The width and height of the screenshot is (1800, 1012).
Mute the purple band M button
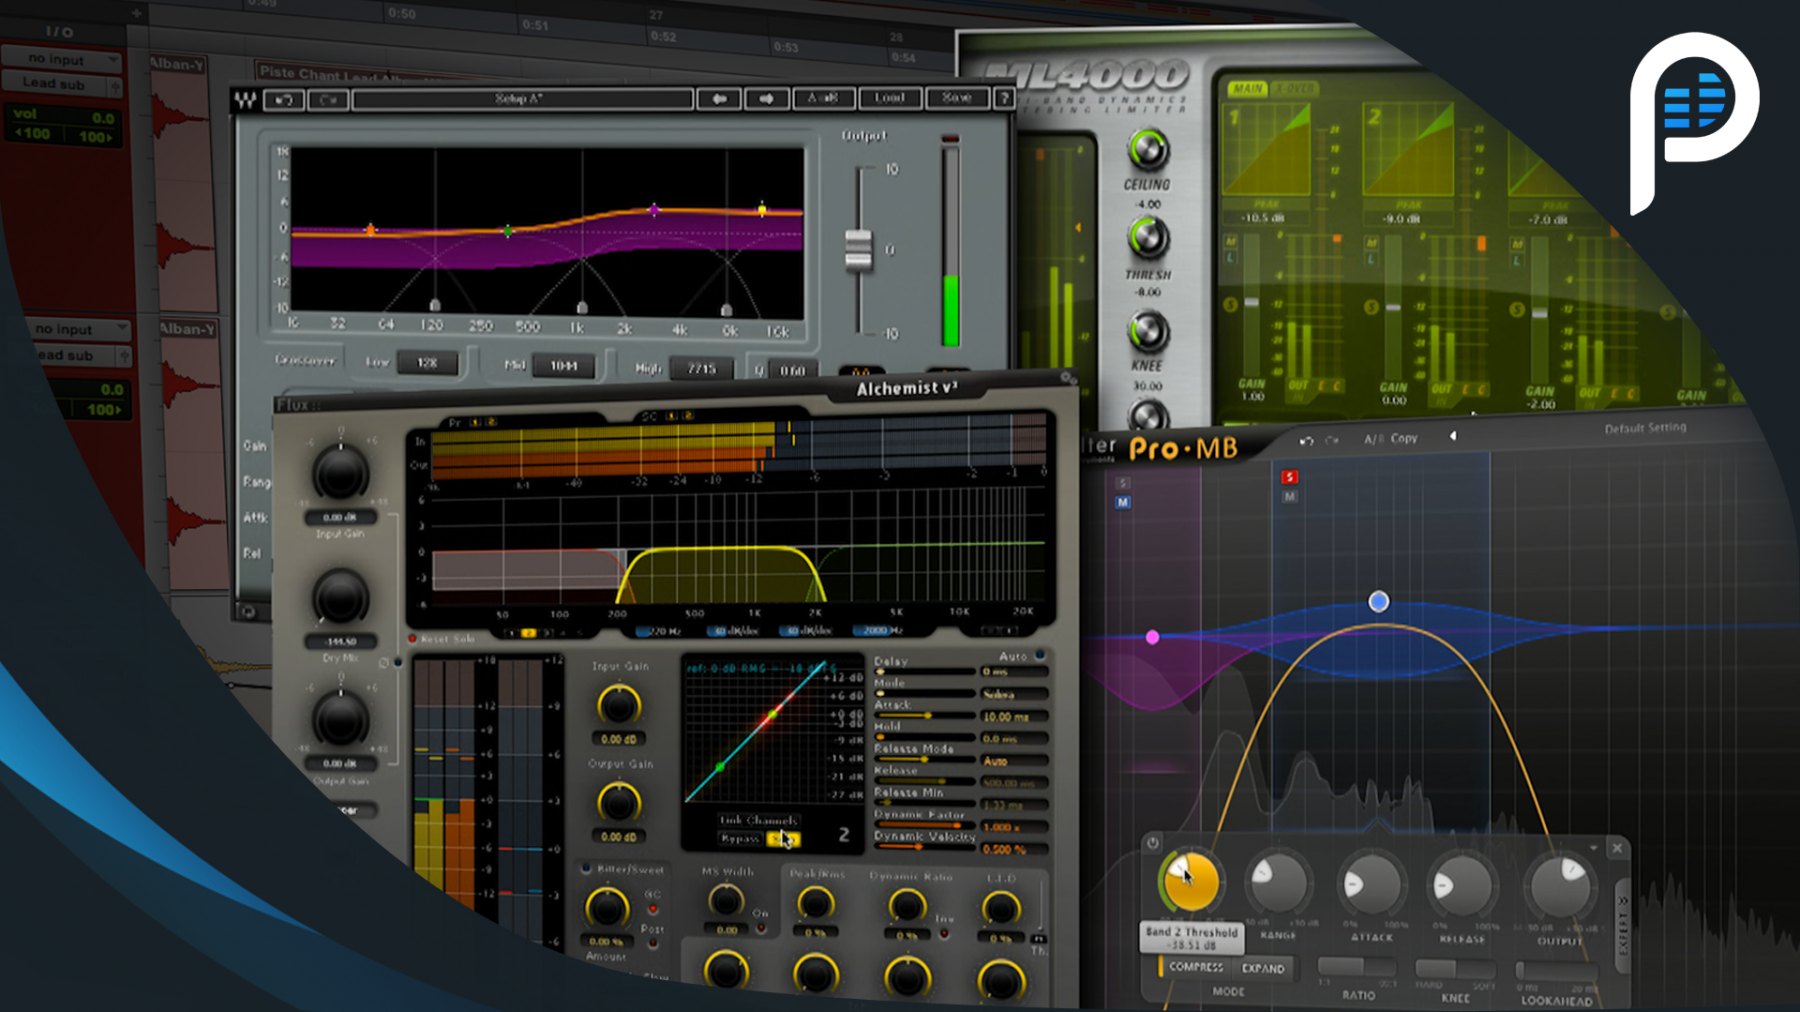pyautogui.click(x=1123, y=502)
